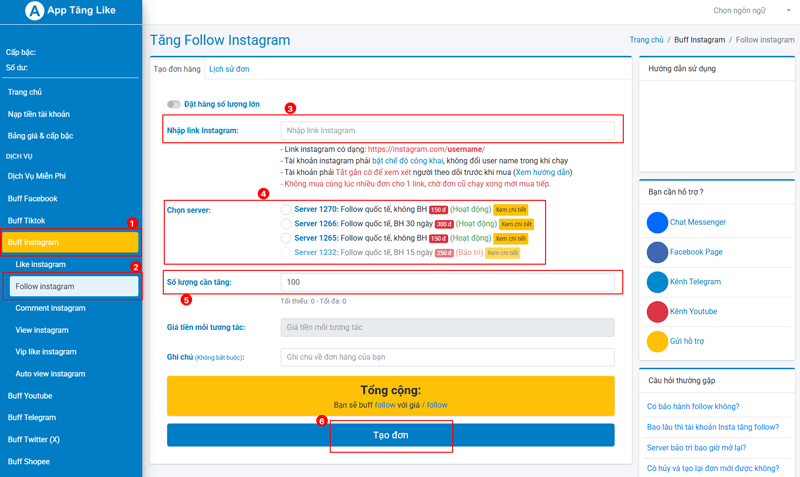This screenshot has height=477, width=800.
Task: Click Xem chi tiết for Server 1265
Action: (x=511, y=238)
